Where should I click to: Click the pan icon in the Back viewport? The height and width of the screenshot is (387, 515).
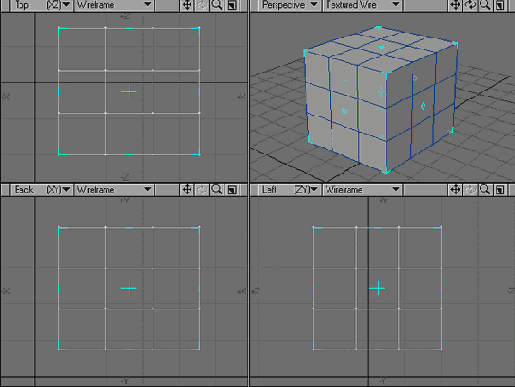(187, 190)
